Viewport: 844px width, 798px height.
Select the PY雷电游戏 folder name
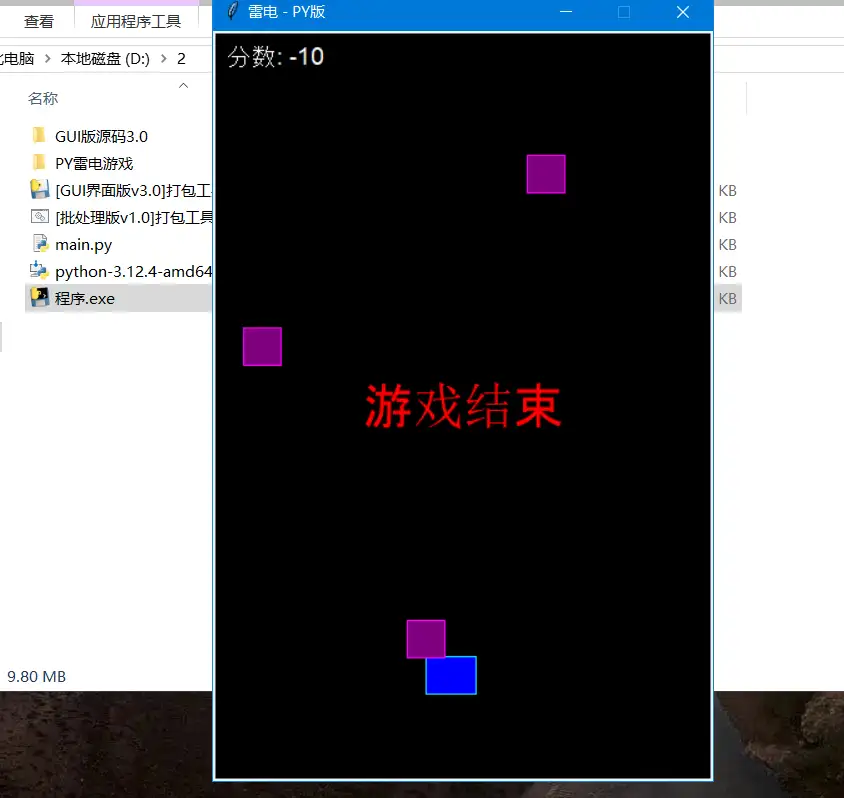[x=94, y=163]
